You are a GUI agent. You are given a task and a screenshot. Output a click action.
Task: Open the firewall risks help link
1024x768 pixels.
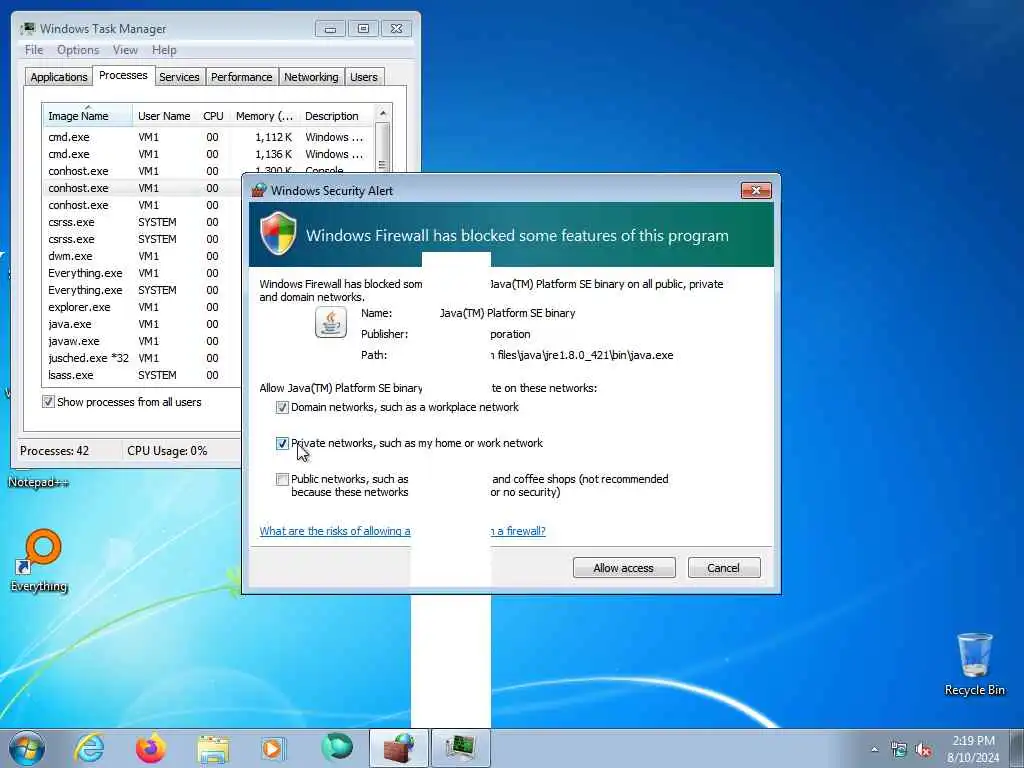[x=402, y=531]
